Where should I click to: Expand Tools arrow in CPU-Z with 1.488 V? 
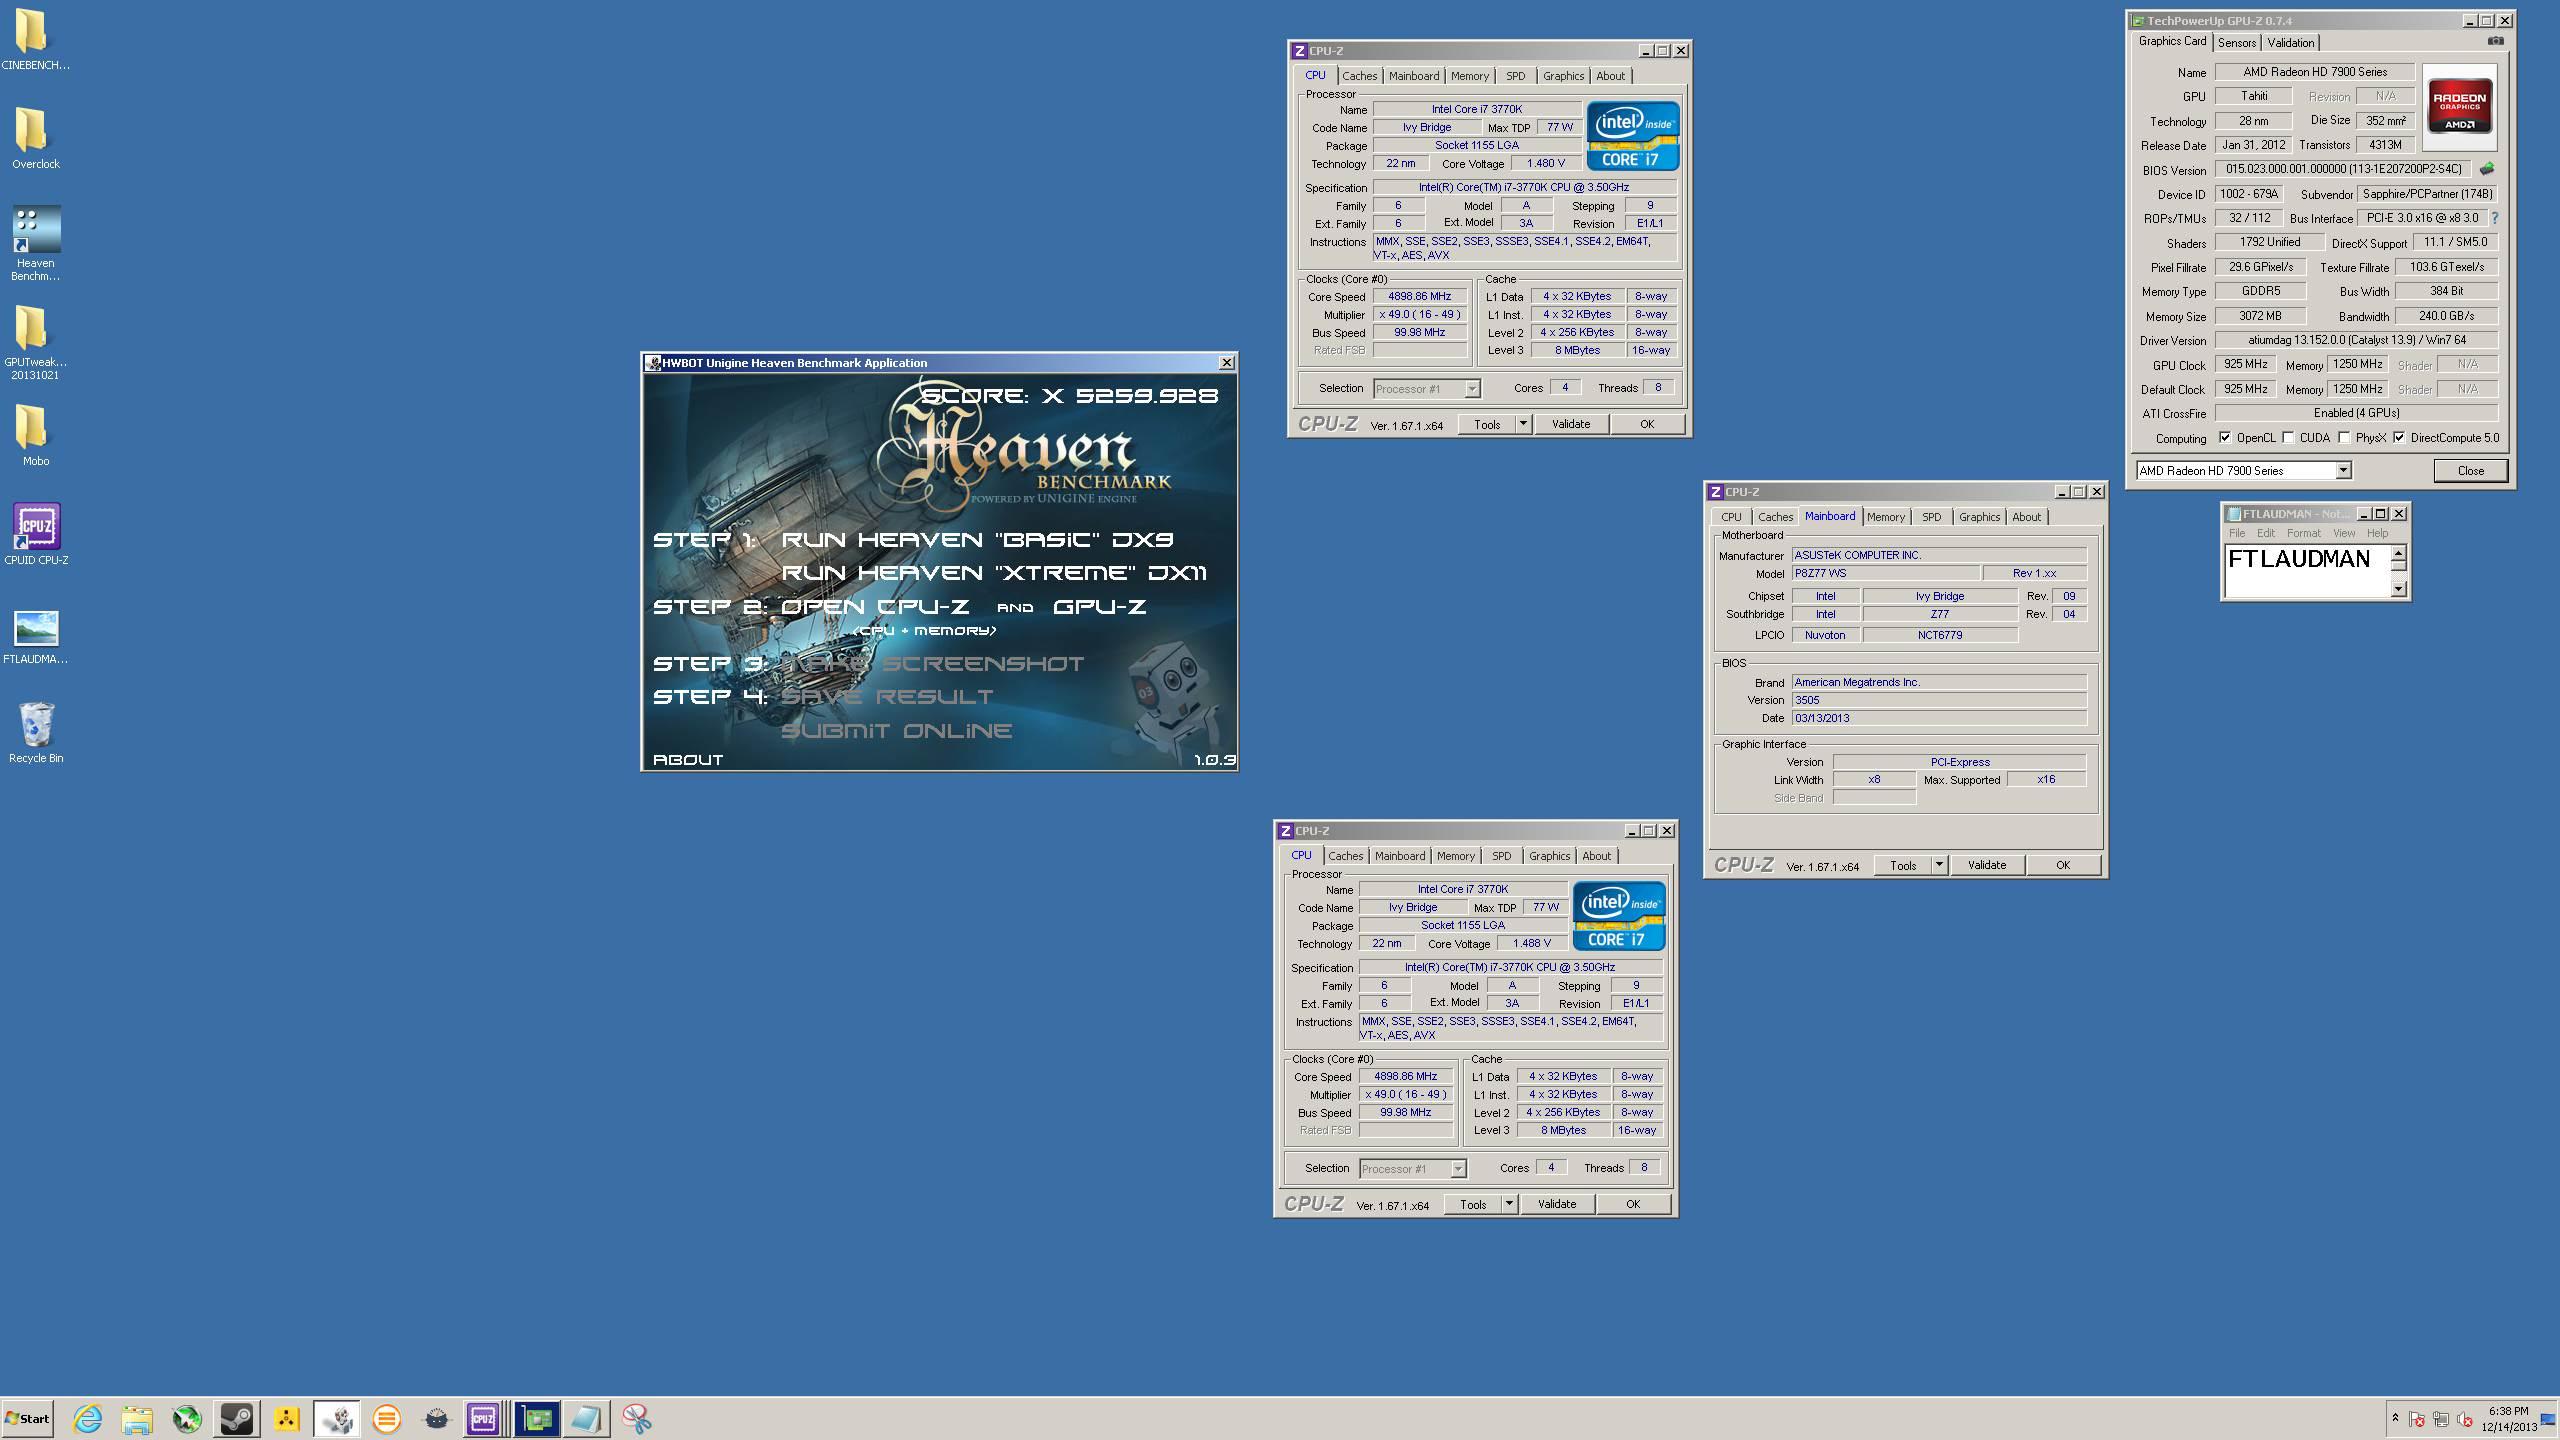1509,1204
